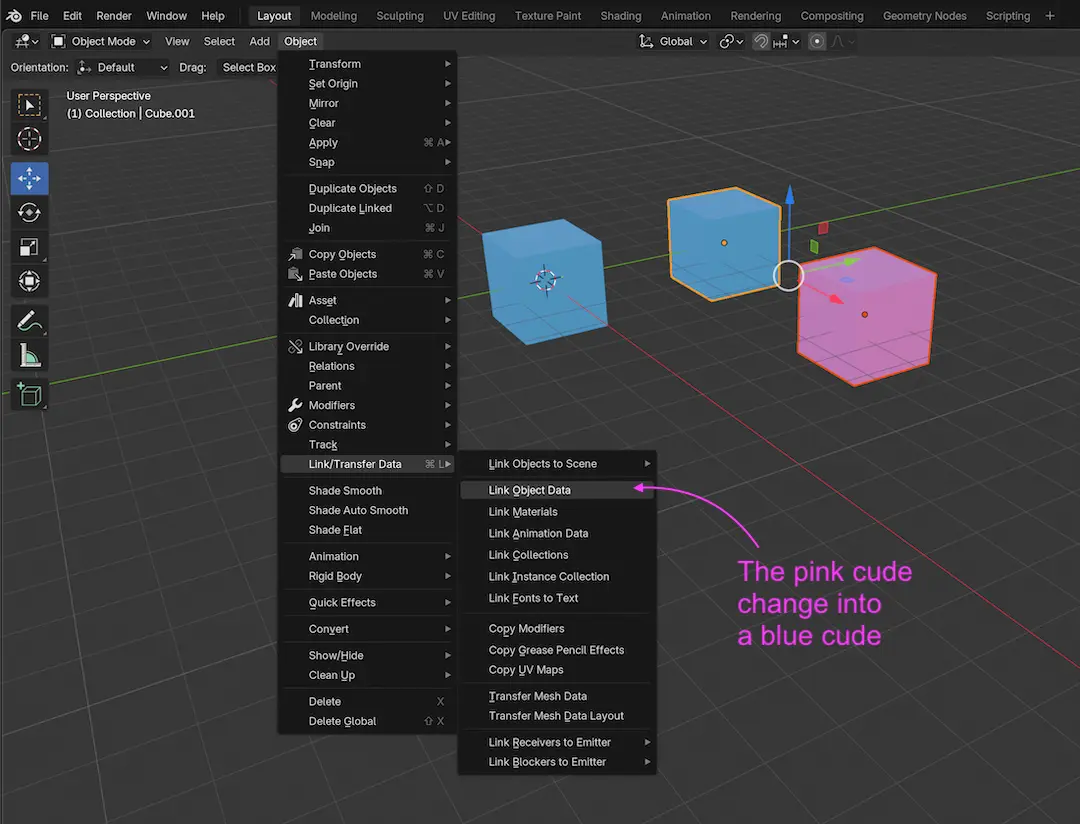The image size is (1080, 824).
Task: Open Global transform orientation dropdown
Action: pos(673,41)
